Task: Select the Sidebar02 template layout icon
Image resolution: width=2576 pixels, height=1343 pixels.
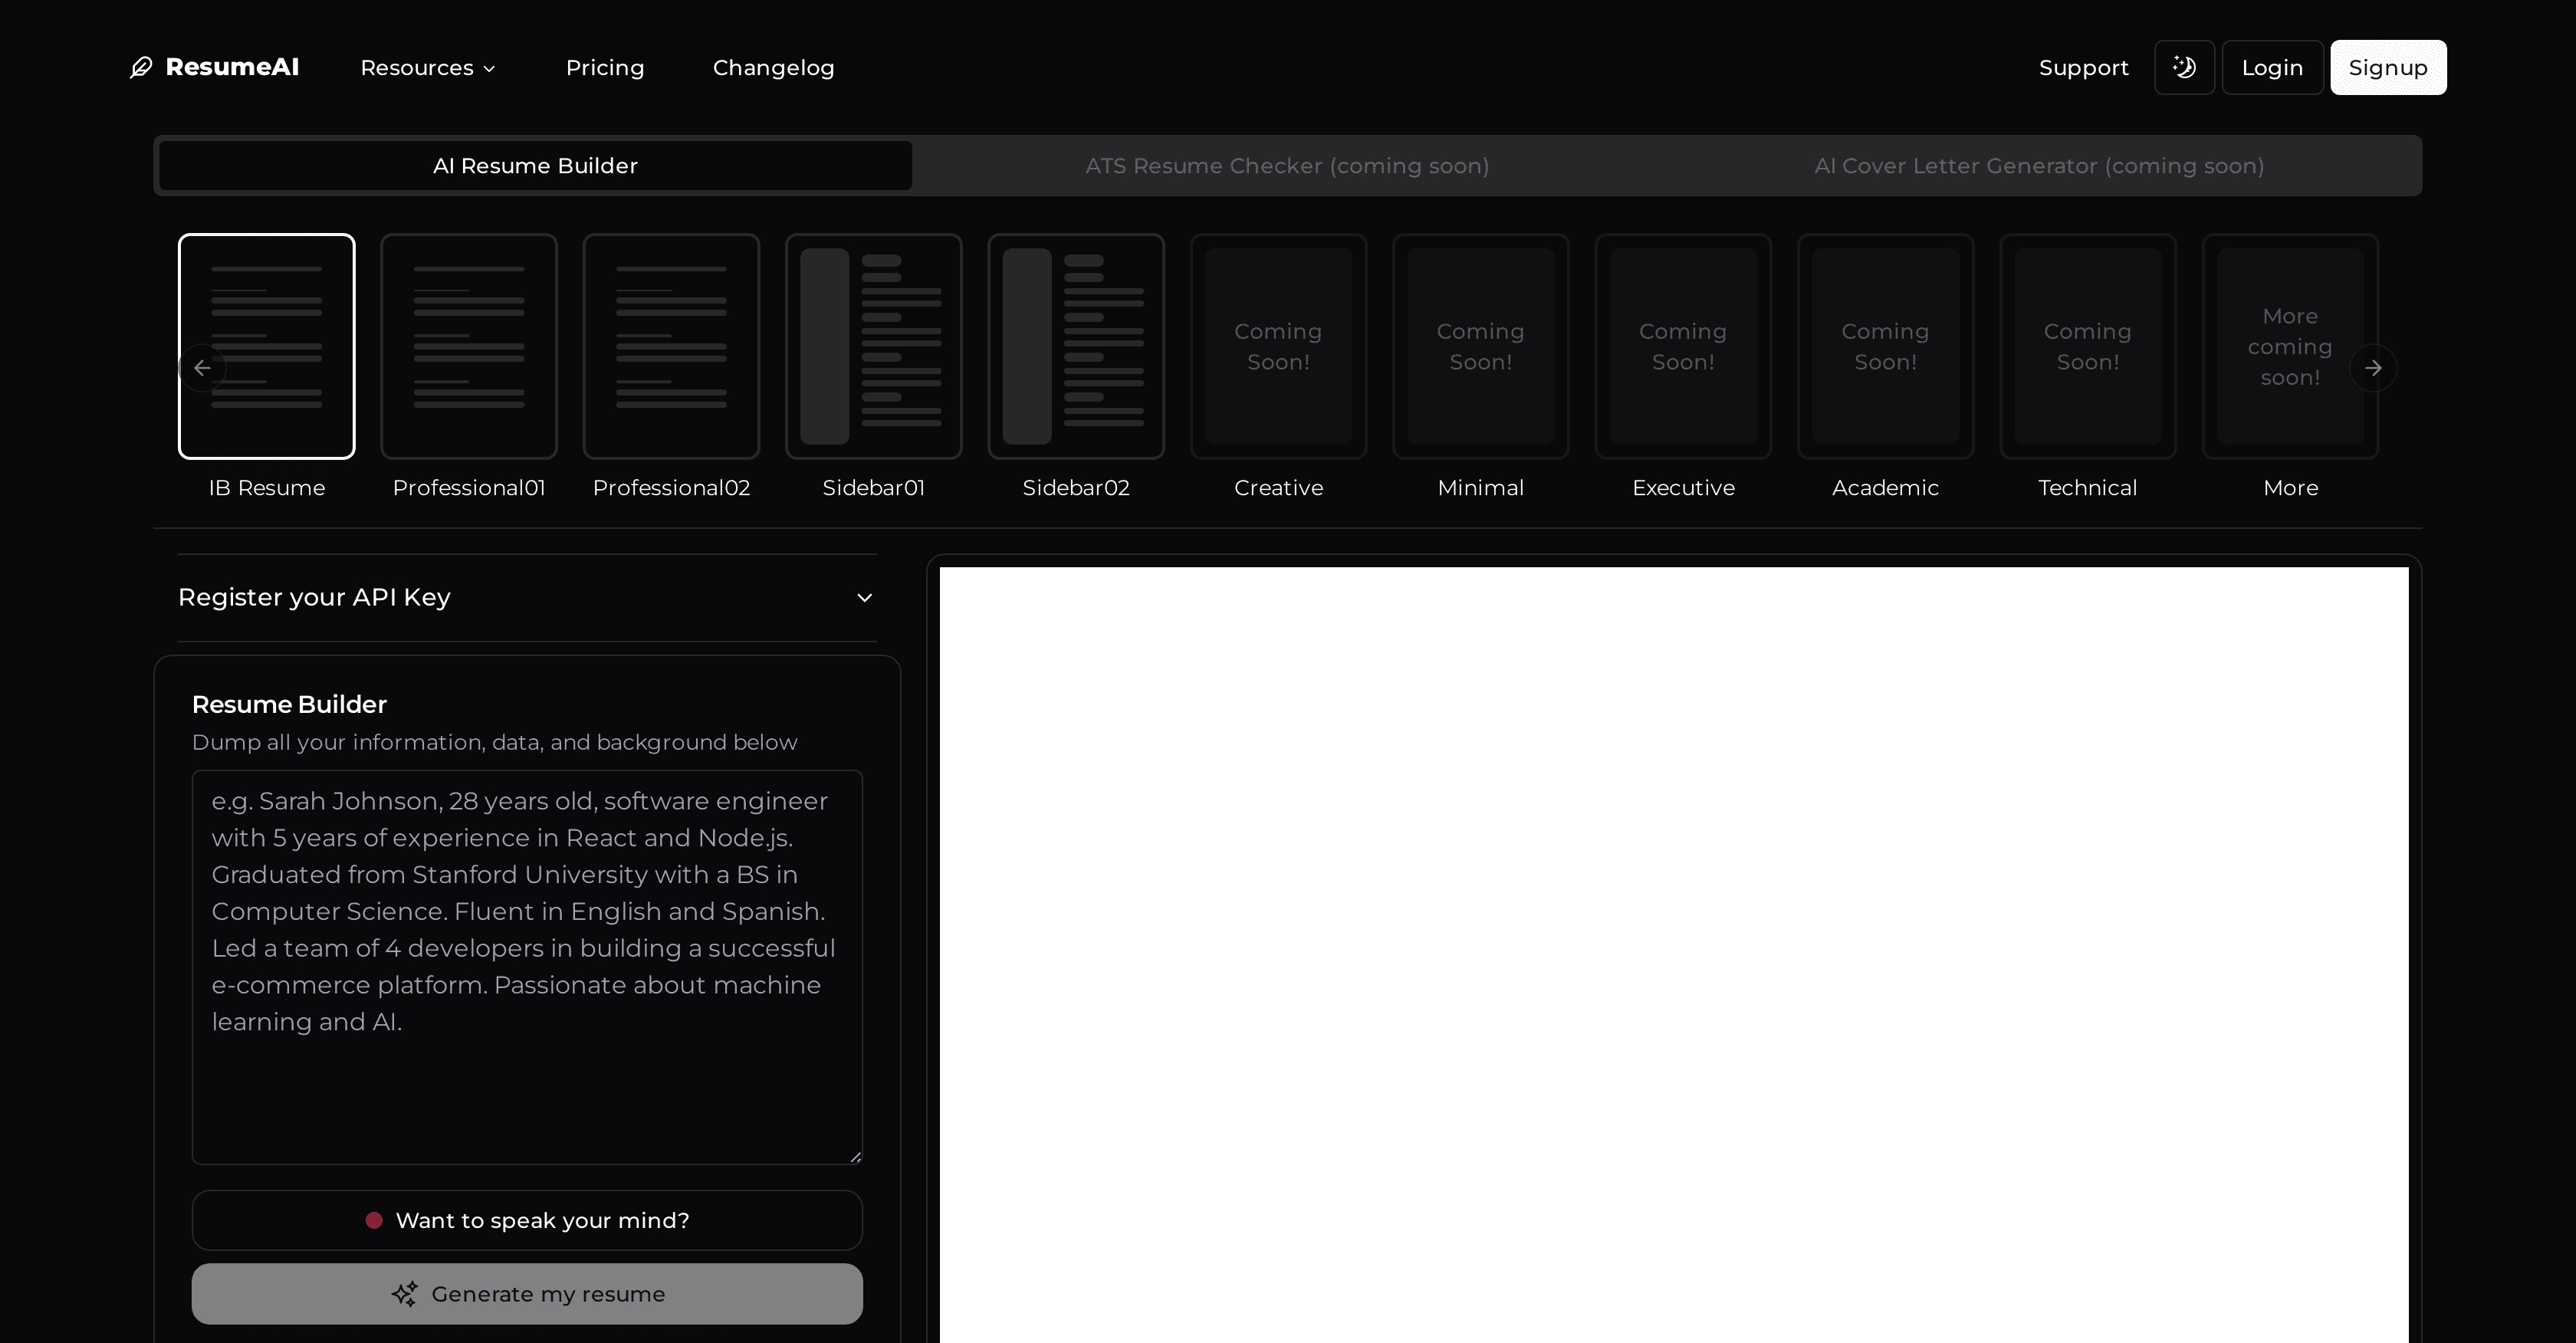Action: pyautogui.click(x=1075, y=346)
